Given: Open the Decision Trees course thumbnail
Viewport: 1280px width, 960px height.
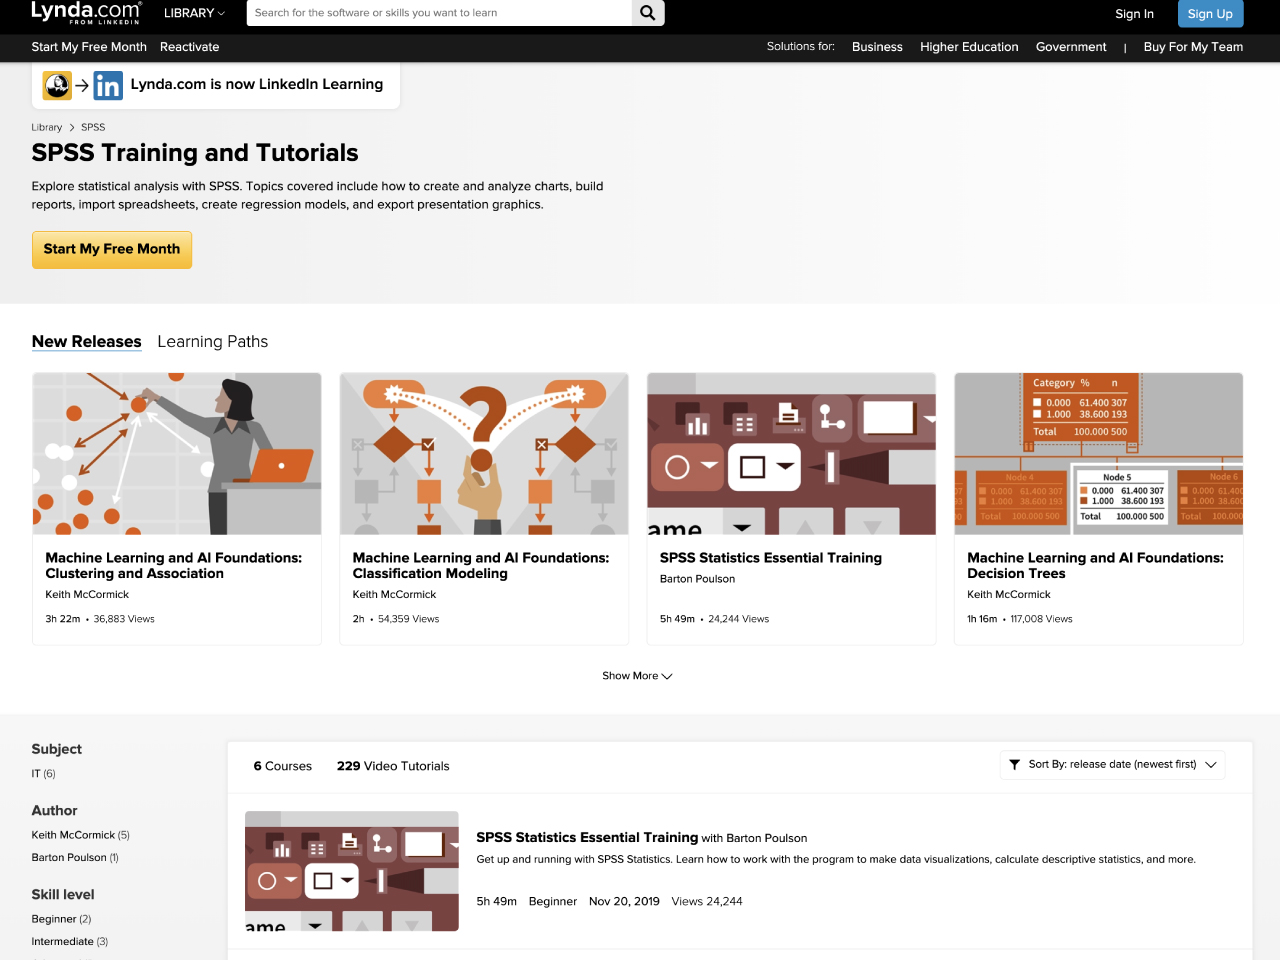Looking at the screenshot, I should [x=1099, y=454].
